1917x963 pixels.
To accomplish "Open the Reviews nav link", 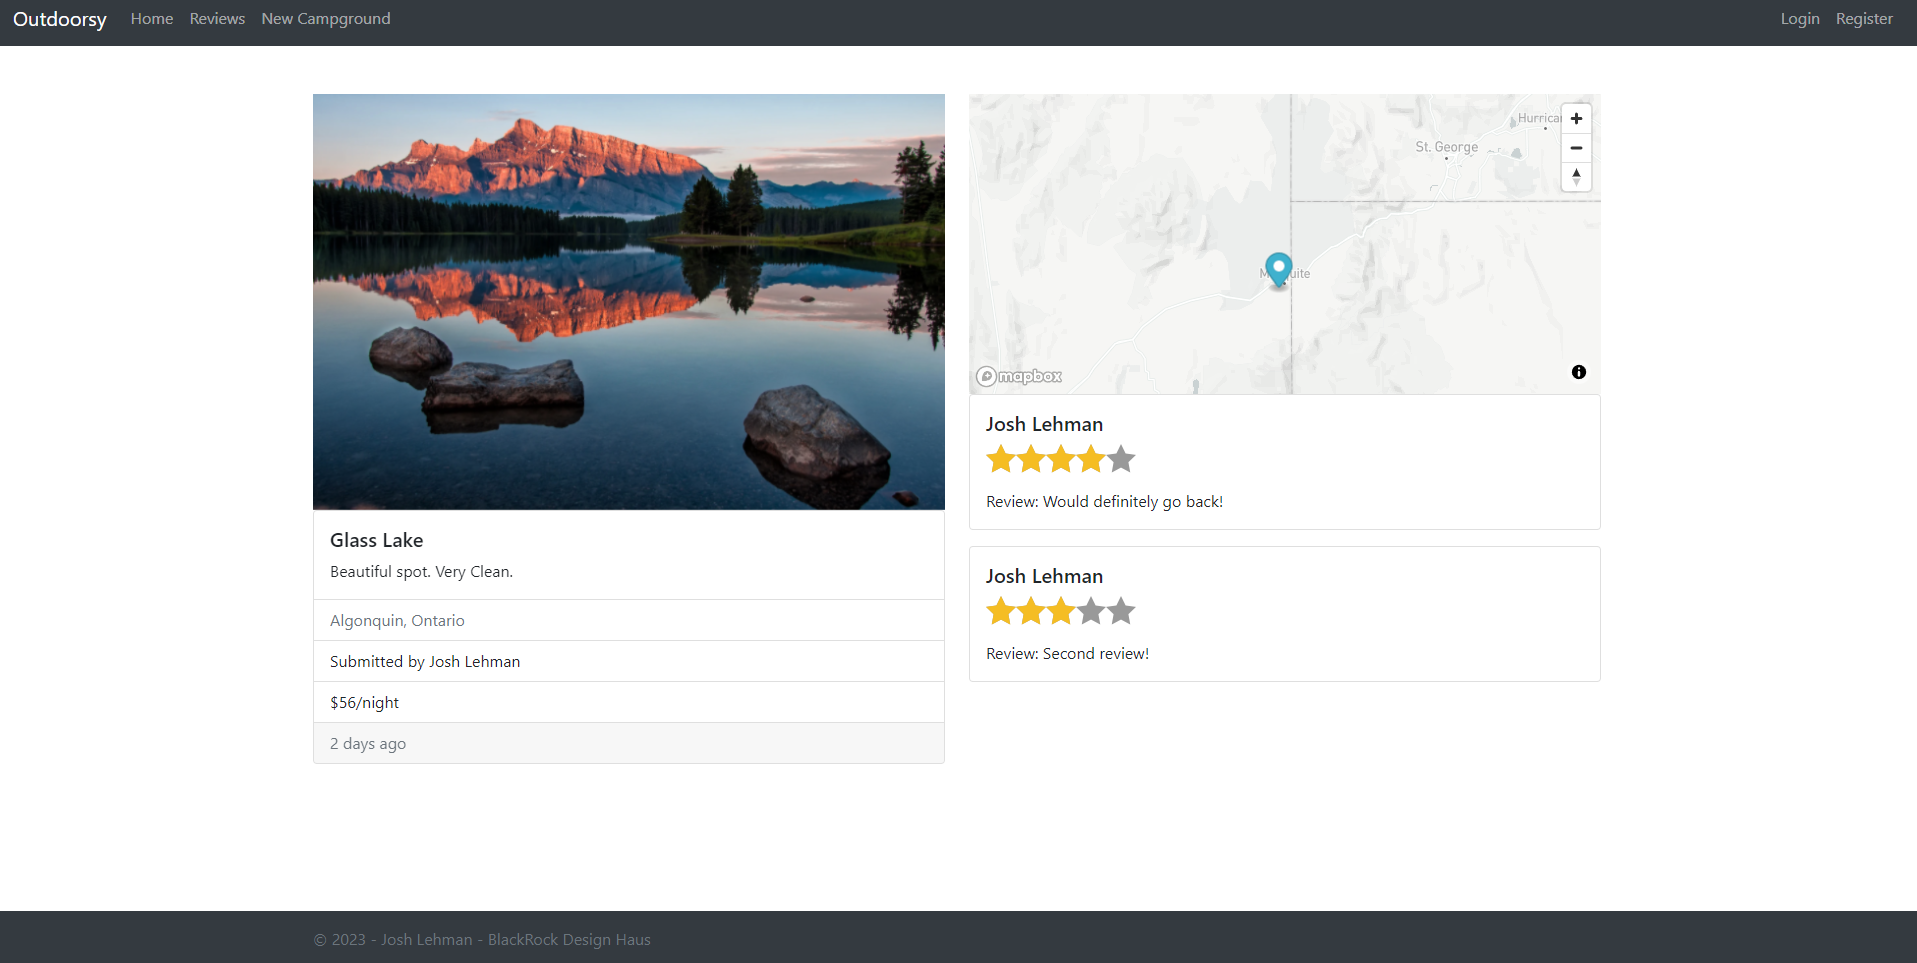I will point(217,19).
